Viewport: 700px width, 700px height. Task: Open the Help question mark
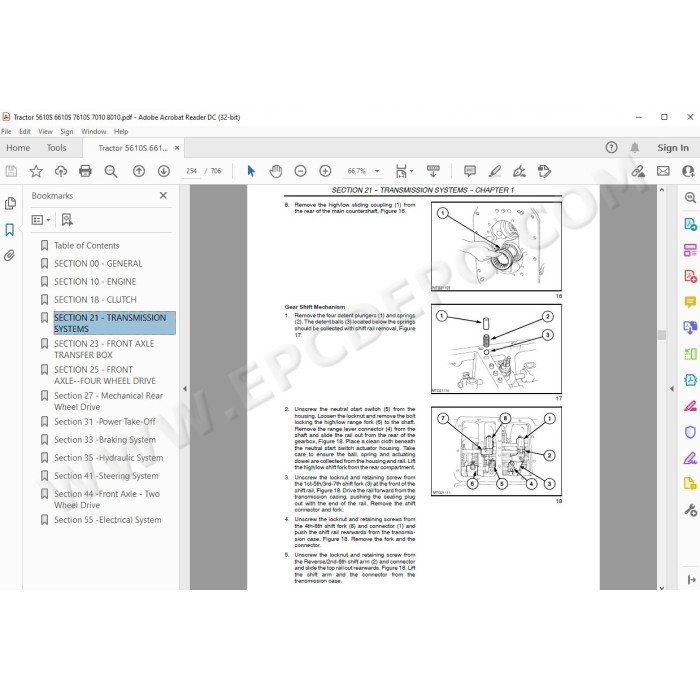pyautogui.click(x=611, y=147)
